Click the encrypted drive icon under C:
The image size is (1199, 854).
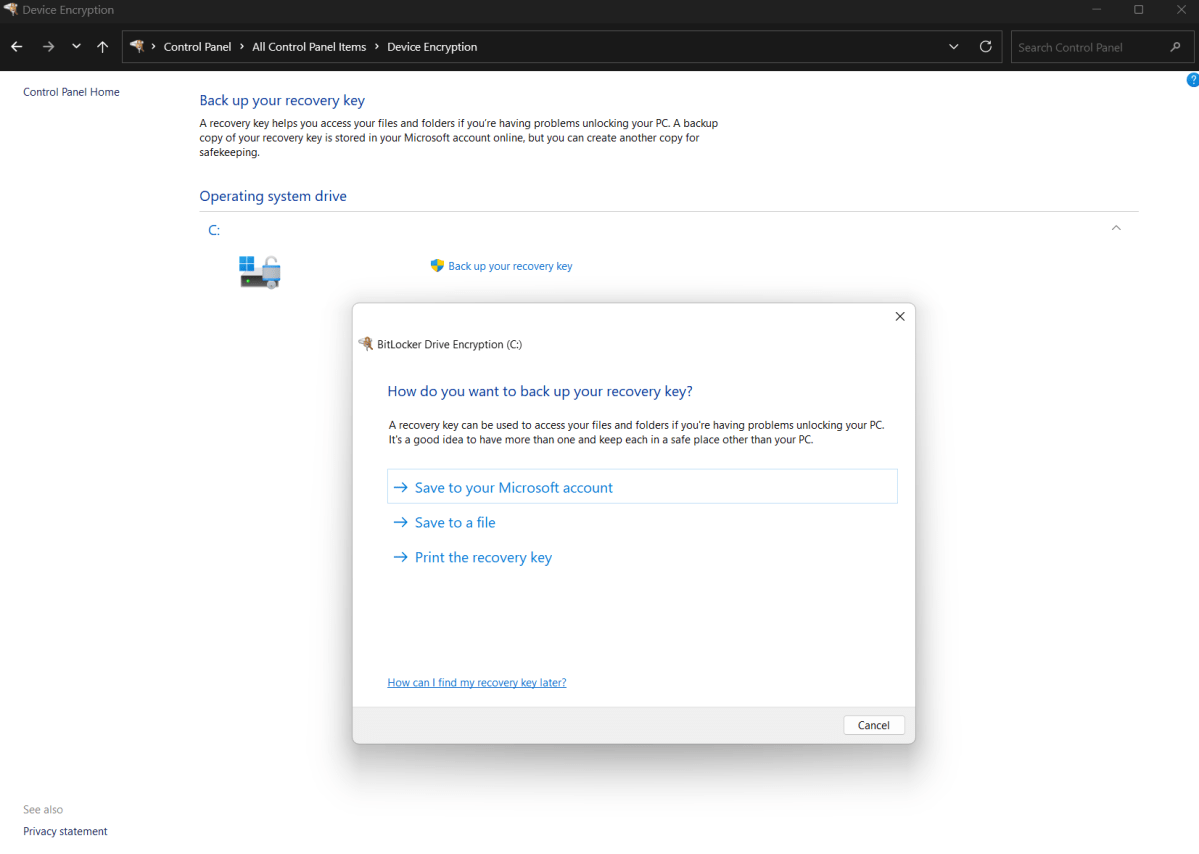(x=259, y=271)
